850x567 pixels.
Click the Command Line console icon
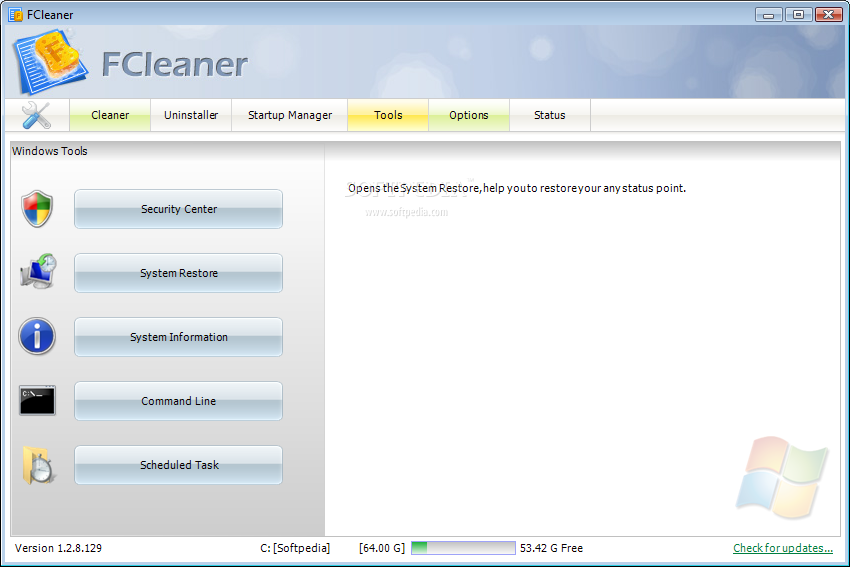(37, 401)
